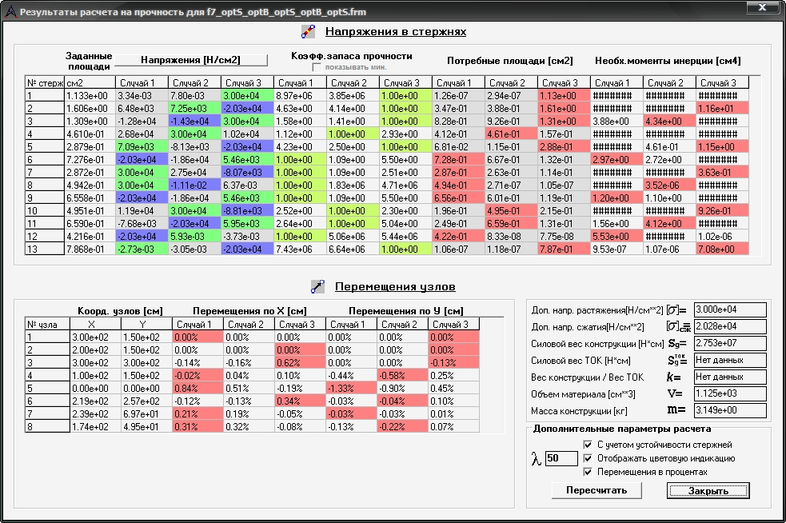Click displacement cell 0.45% in node 5
The width and height of the screenshot is (786, 523).
pyautogui.click(x=454, y=389)
